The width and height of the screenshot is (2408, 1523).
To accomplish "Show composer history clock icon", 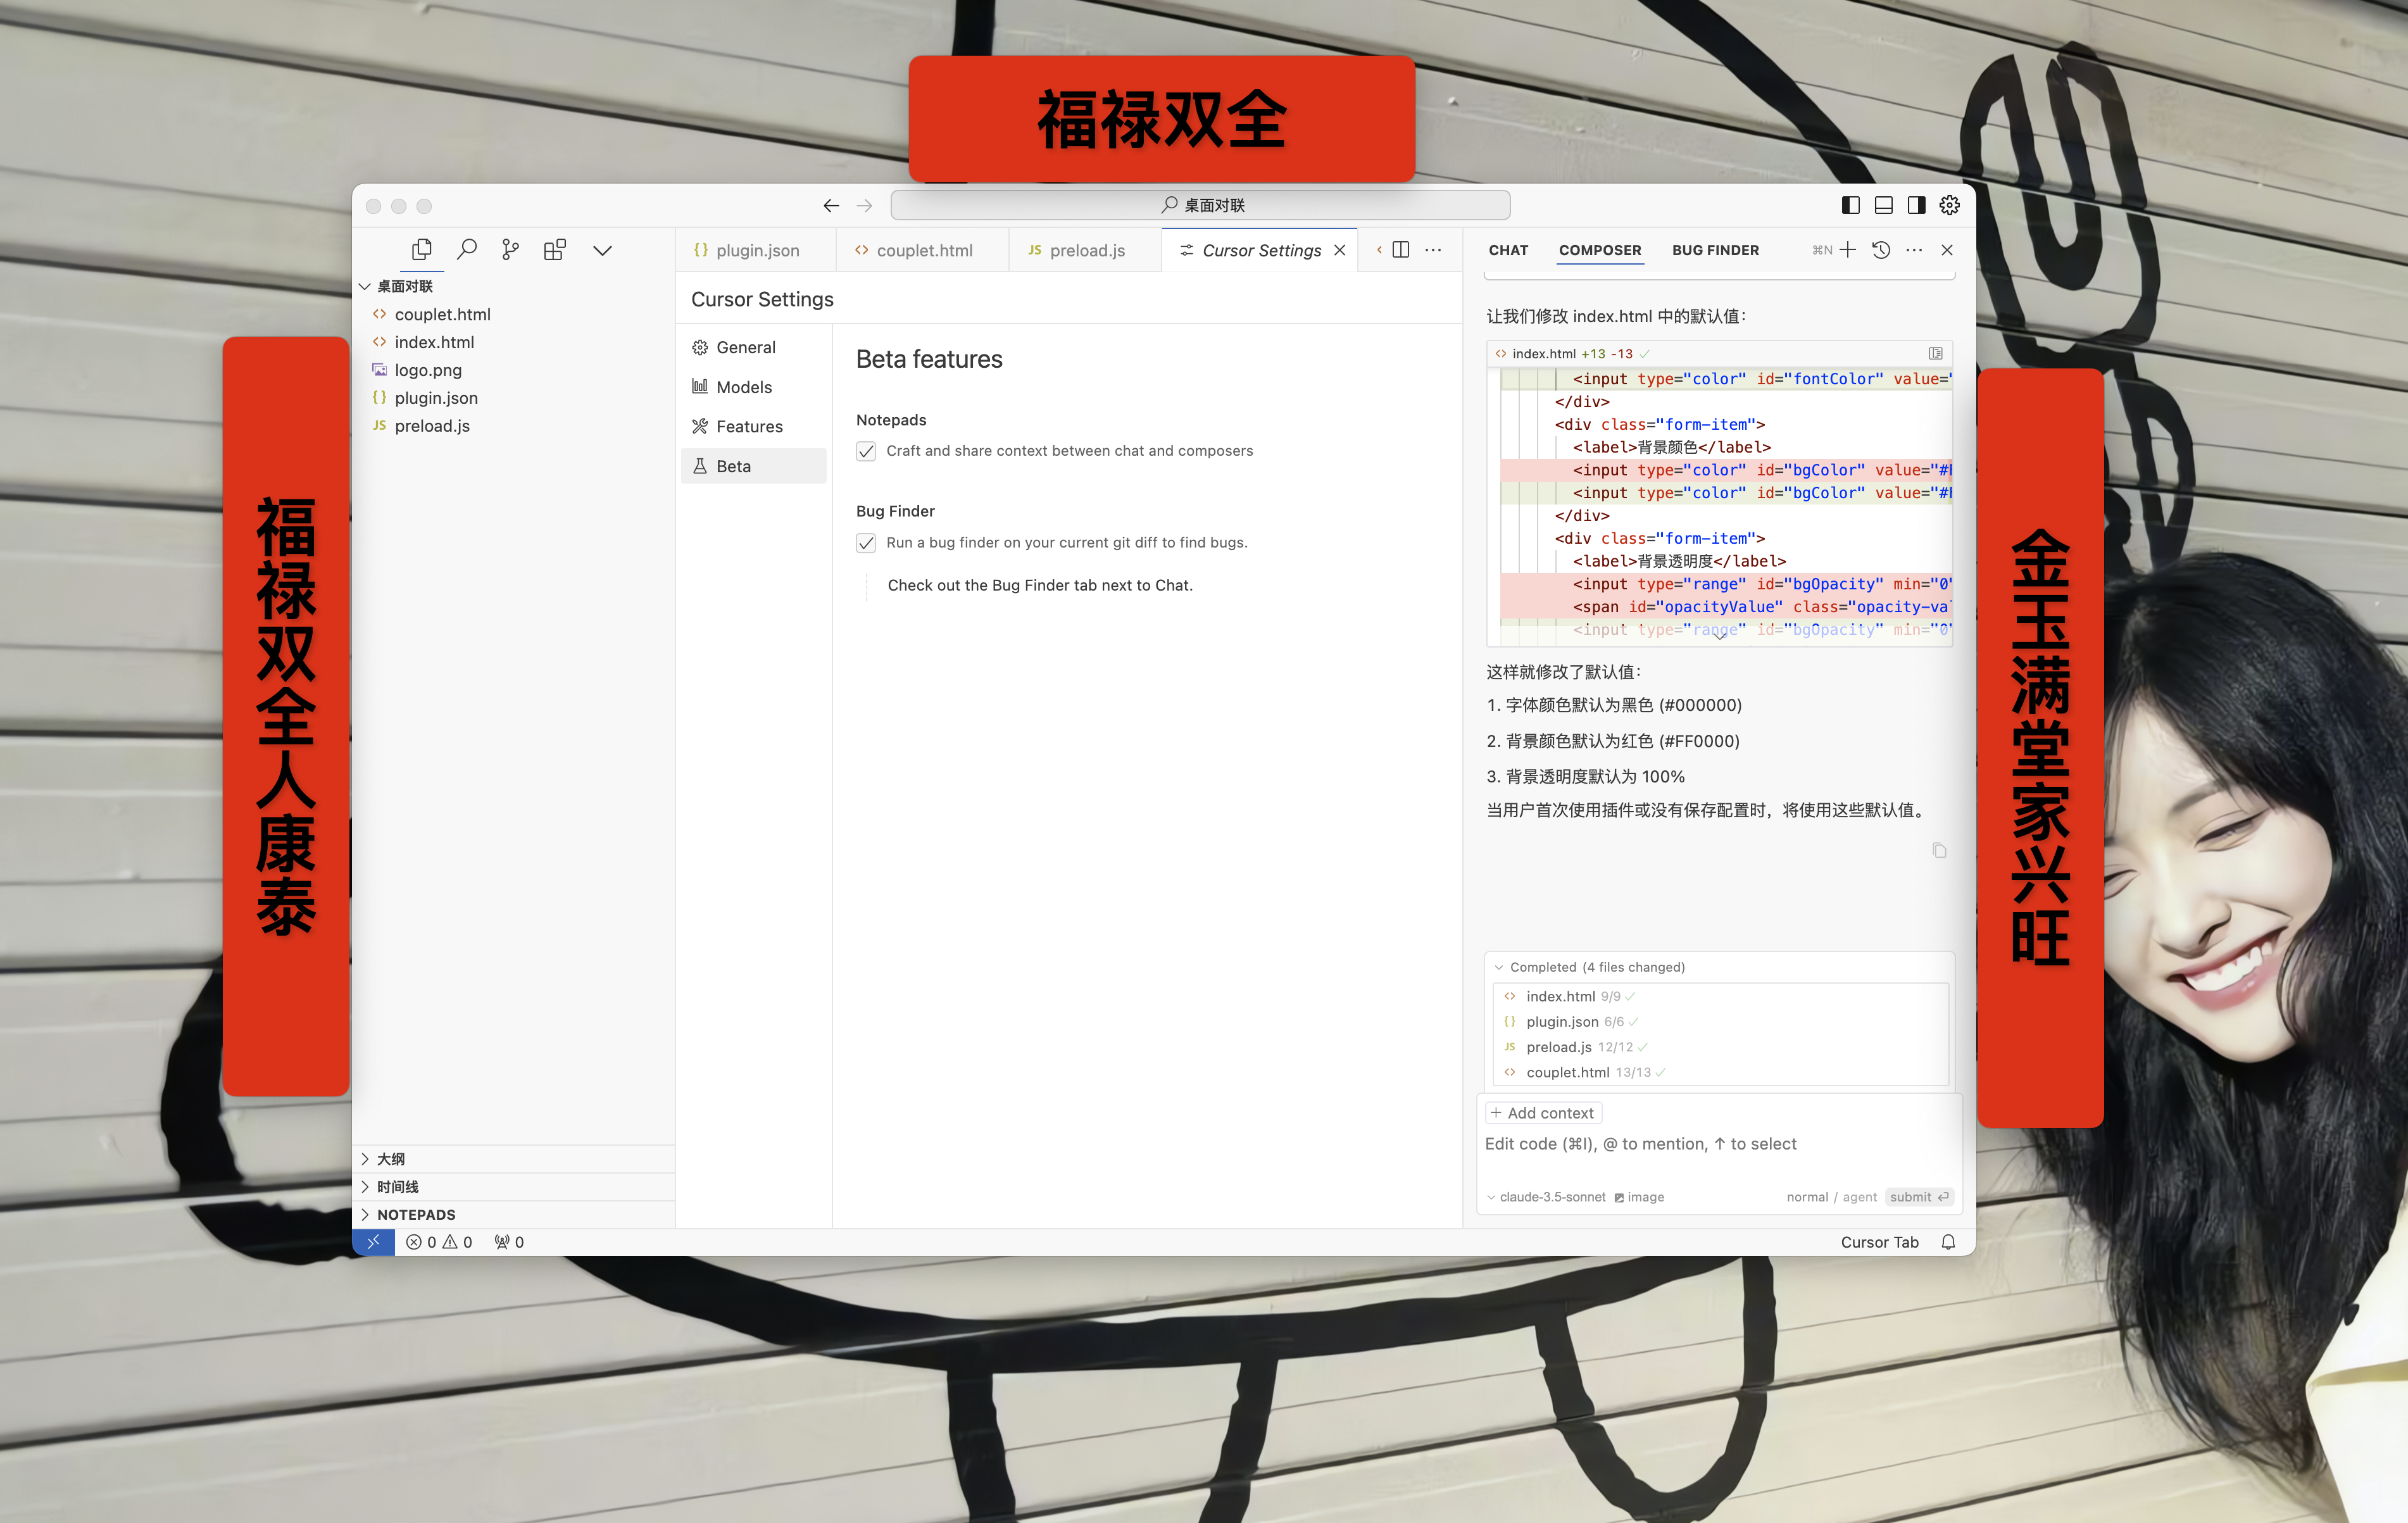I will point(1881,250).
